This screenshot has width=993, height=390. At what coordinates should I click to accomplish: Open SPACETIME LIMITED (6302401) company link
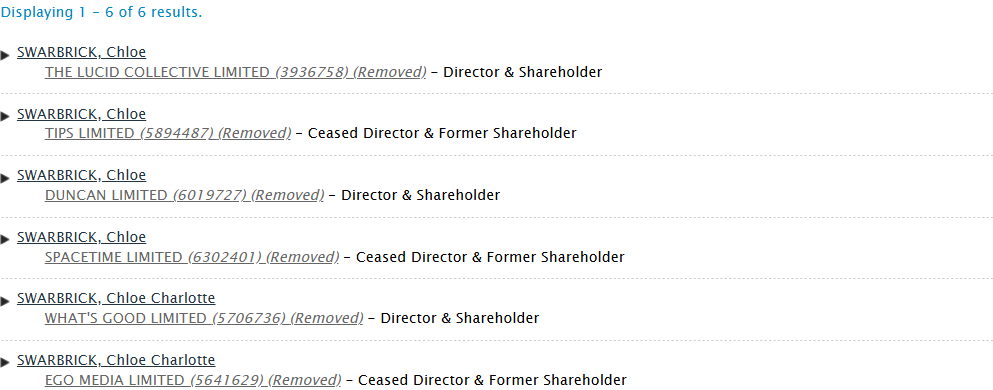[192, 257]
